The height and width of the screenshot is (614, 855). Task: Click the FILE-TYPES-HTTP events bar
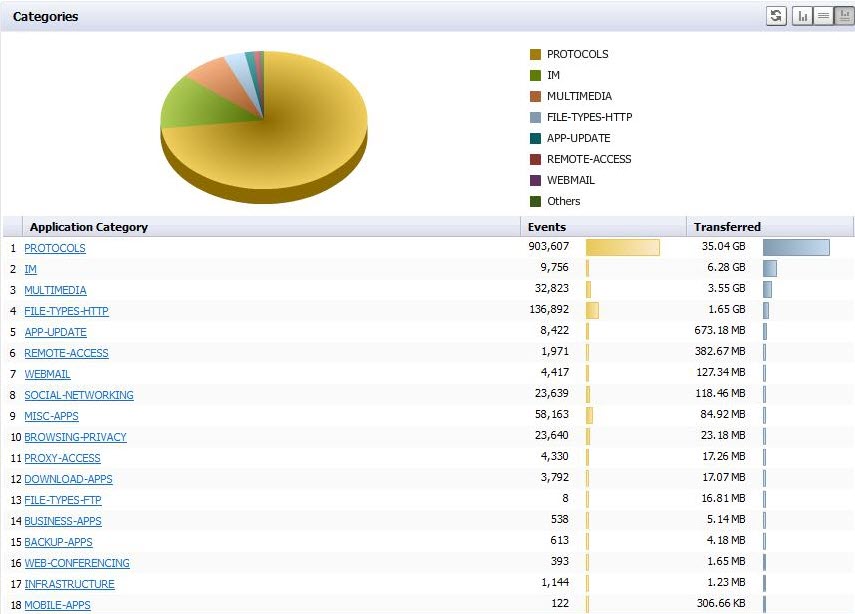click(592, 310)
